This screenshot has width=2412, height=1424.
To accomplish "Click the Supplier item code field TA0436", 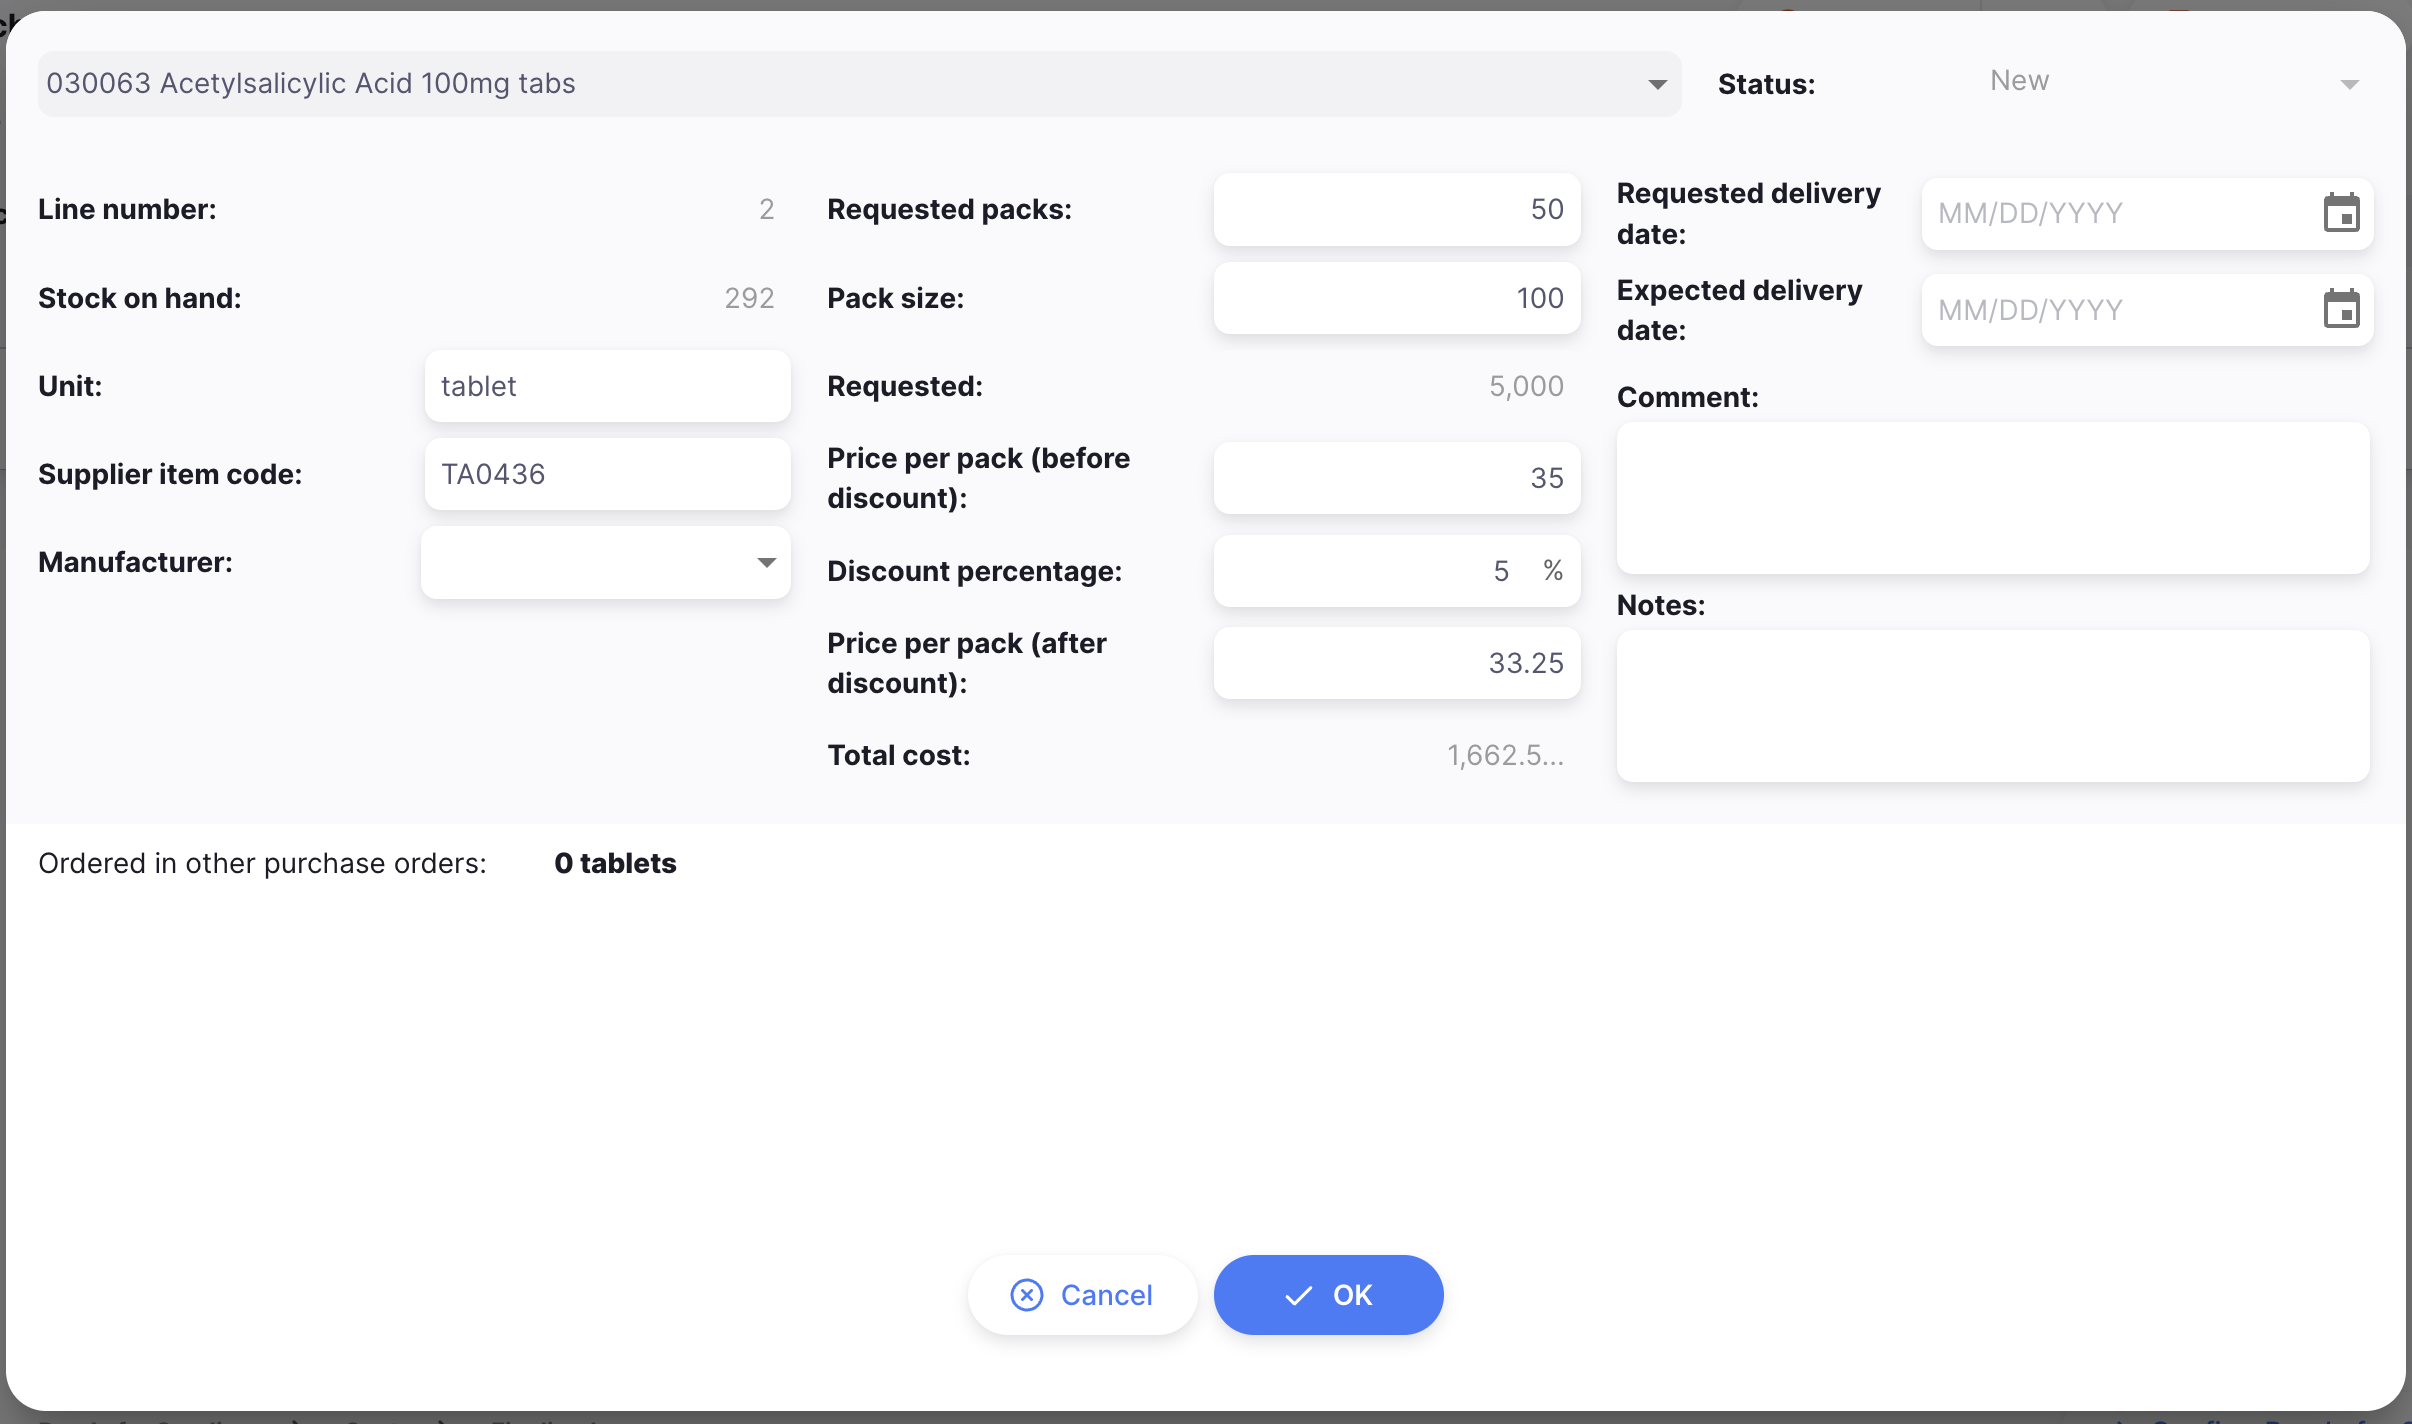I will tap(606, 473).
